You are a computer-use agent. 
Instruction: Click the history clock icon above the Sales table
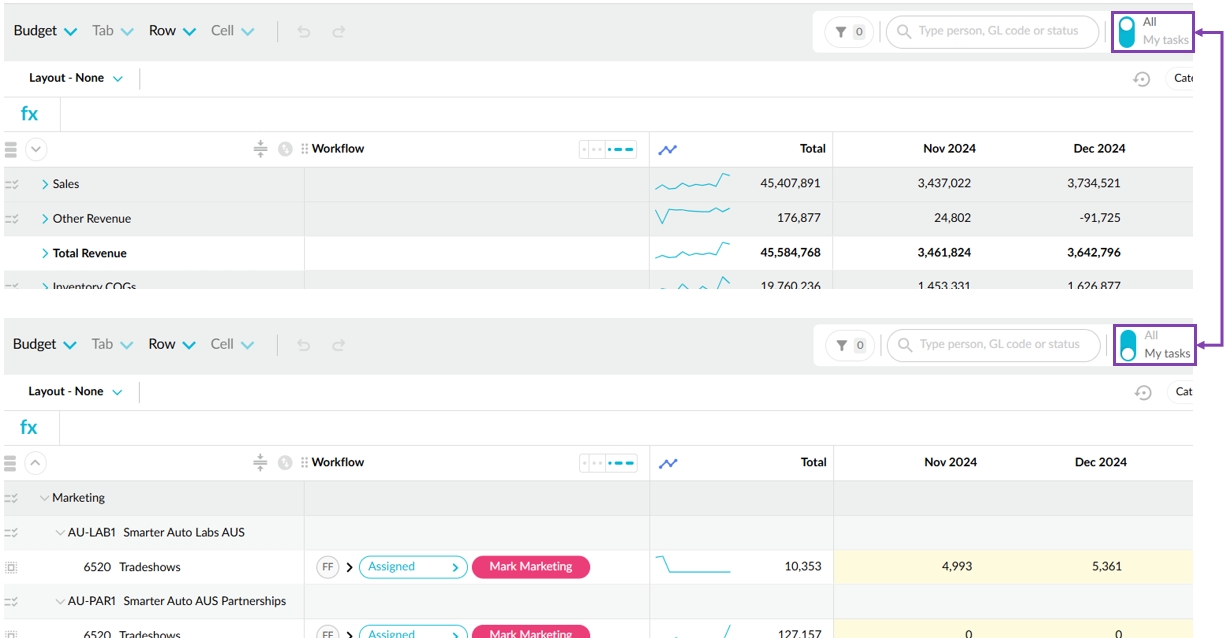(x=1141, y=79)
